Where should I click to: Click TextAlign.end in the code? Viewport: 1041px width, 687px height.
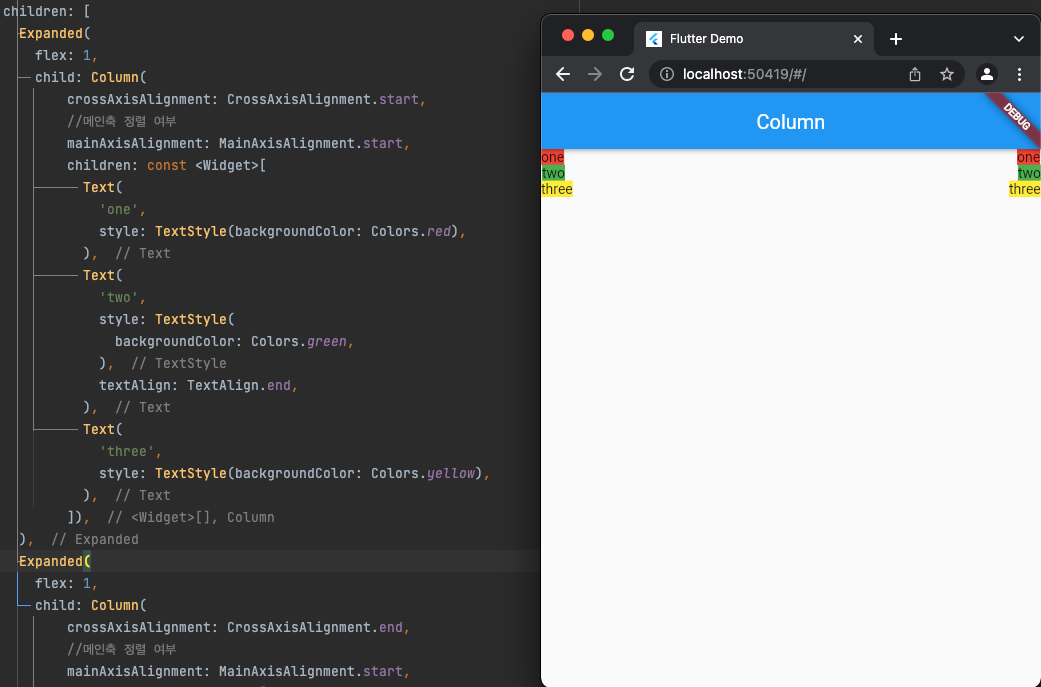click(239, 386)
